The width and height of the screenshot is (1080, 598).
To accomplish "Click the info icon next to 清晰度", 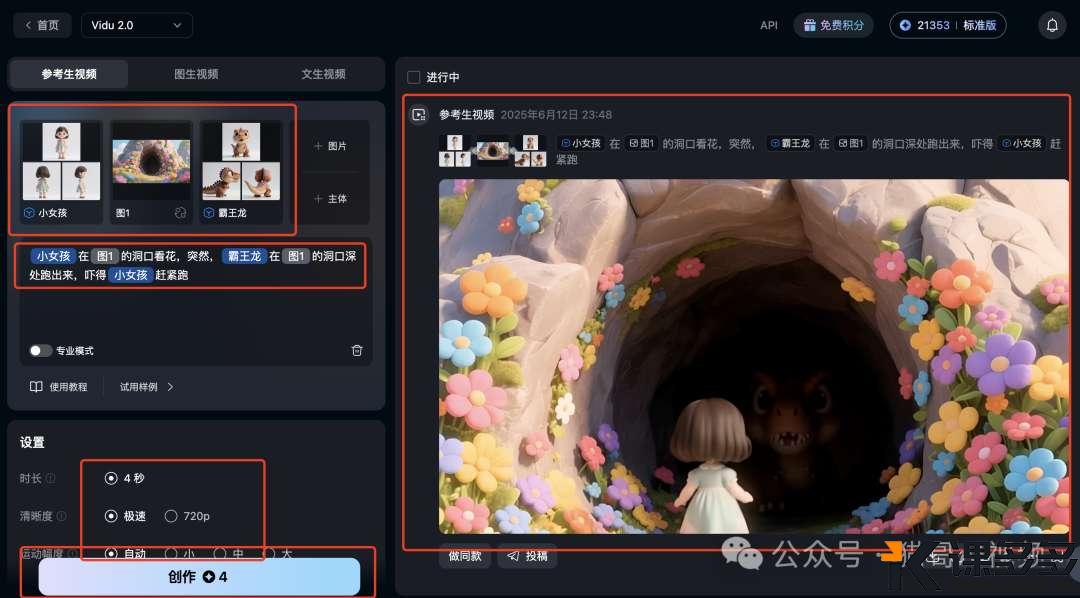I will [62, 517].
